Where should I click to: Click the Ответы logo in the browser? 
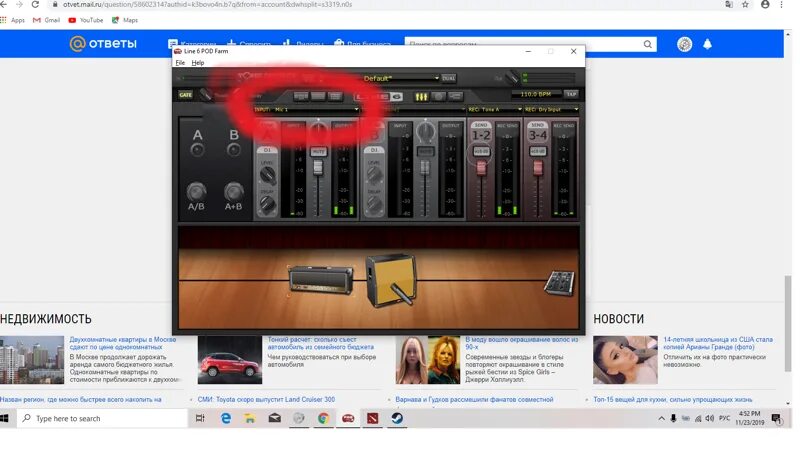tap(103, 44)
